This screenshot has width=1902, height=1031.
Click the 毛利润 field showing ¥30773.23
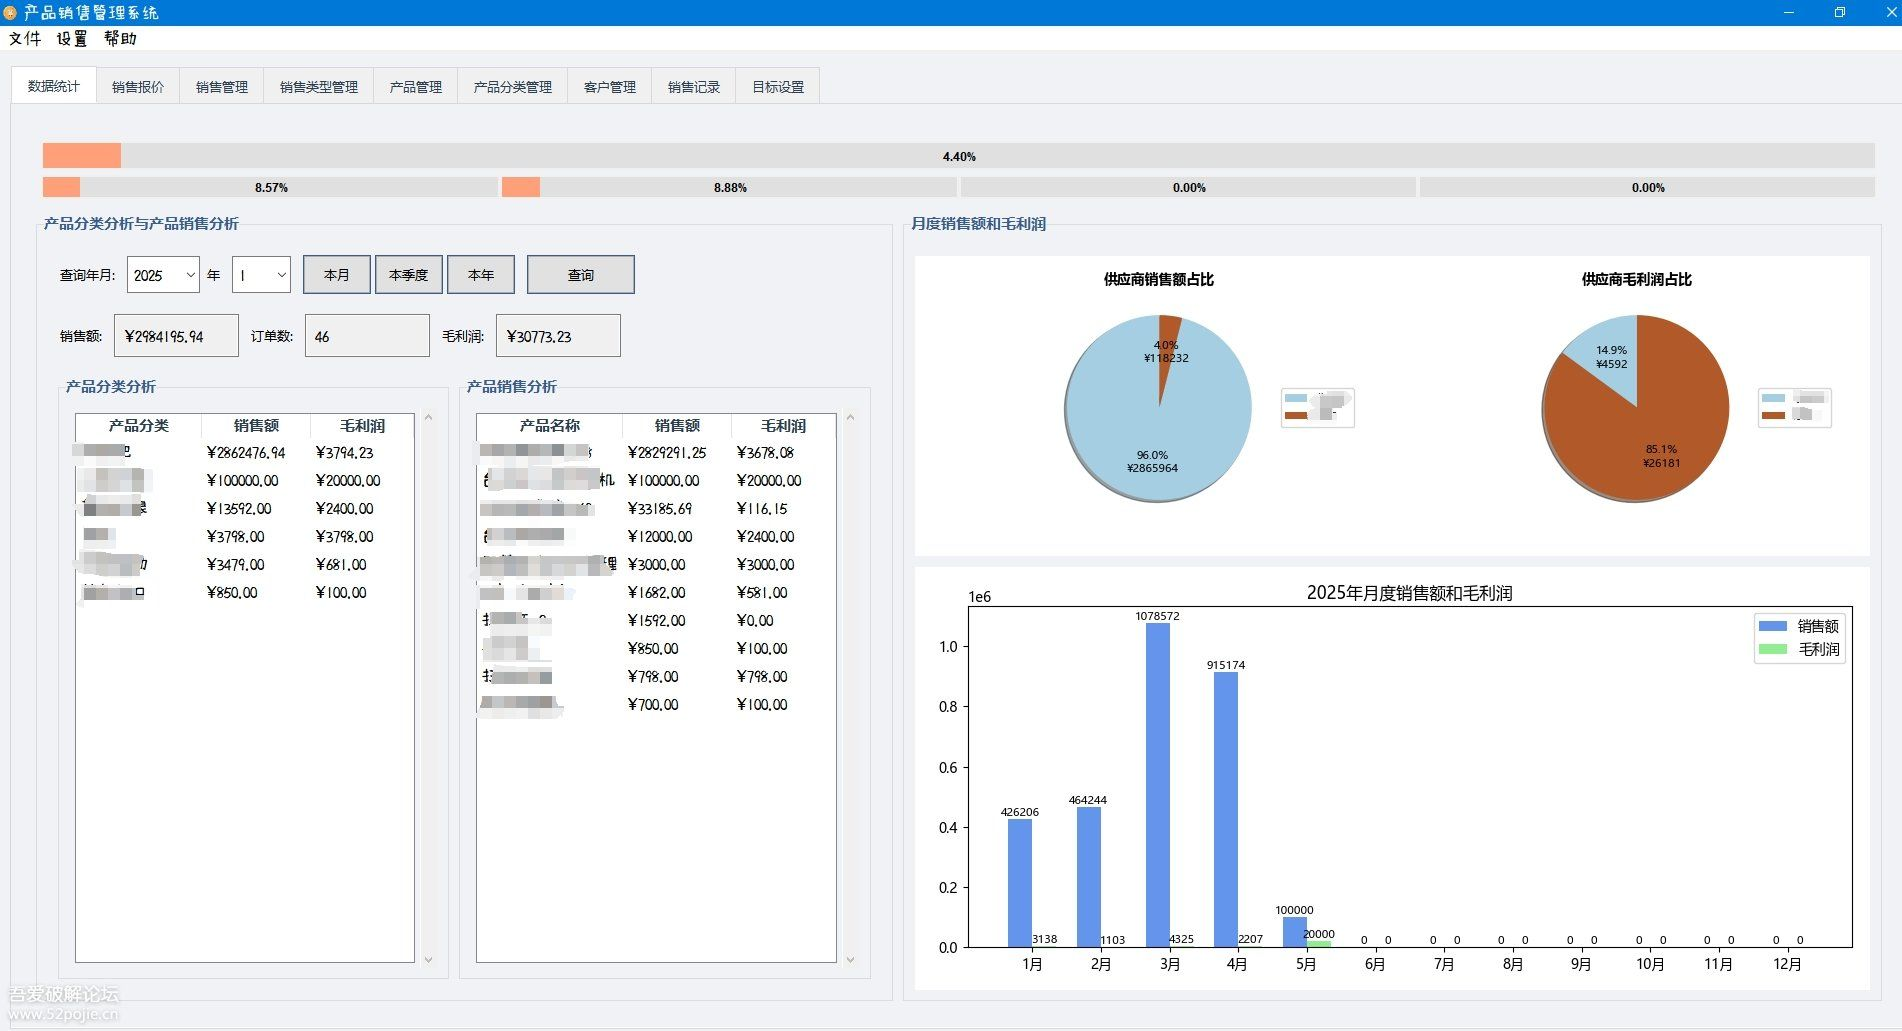[x=558, y=336]
